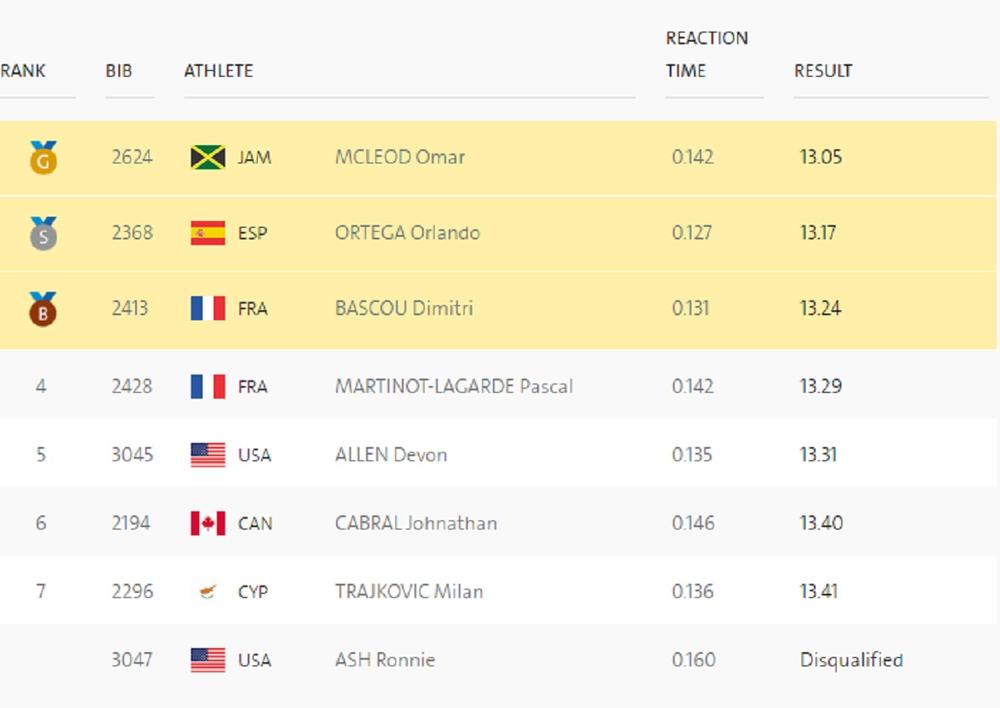Click the Cyprus flag icon
The image size is (1000, 708).
(x=208, y=592)
